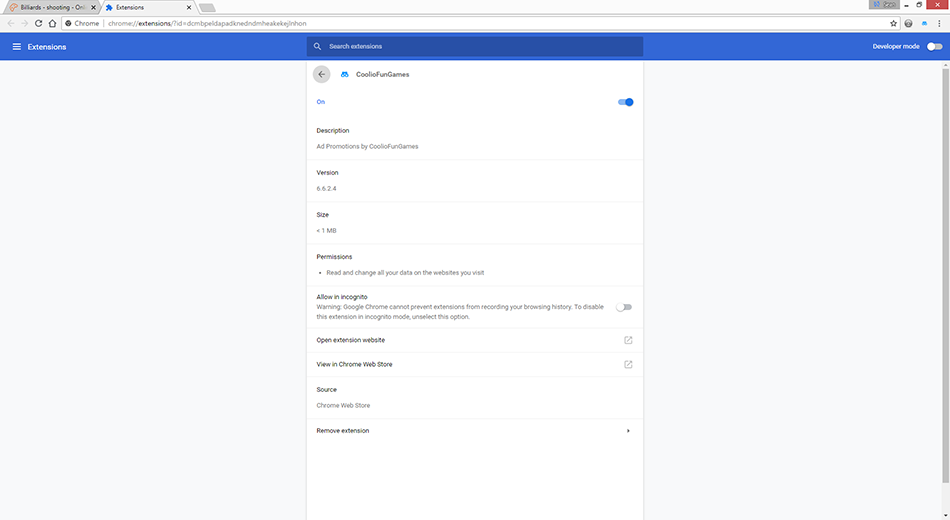This screenshot has width=950, height=520.
Task: Expand Remove extension arrow
Action: point(628,431)
